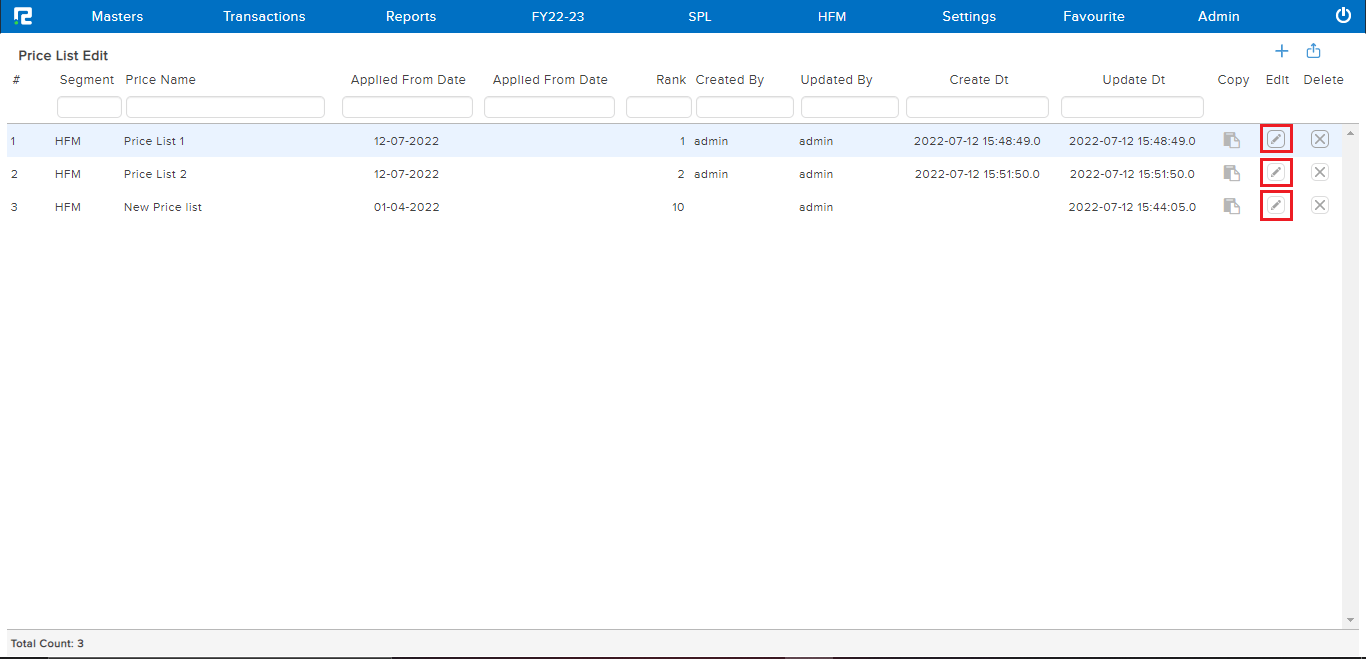
Task: Copy the New Price list row
Action: click(x=1232, y=206)
